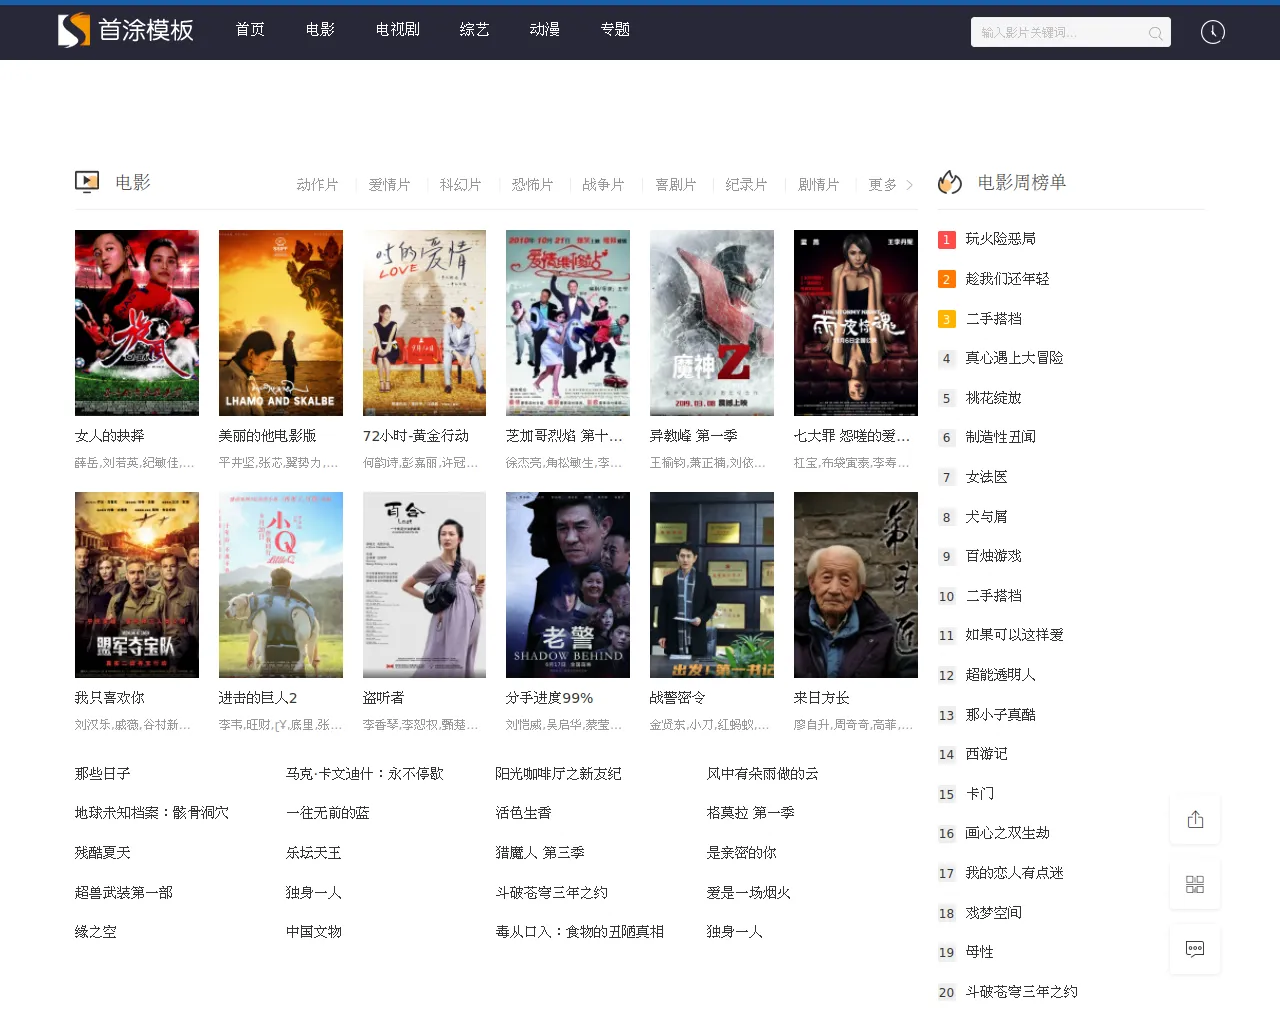
Task: Open the 中国文物 link at page bottom
Action: tap(313, 931)
